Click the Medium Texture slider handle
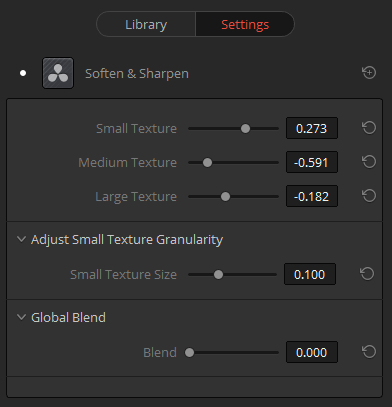392x407 pixels. pyautogui.click(x=207, y=162)
